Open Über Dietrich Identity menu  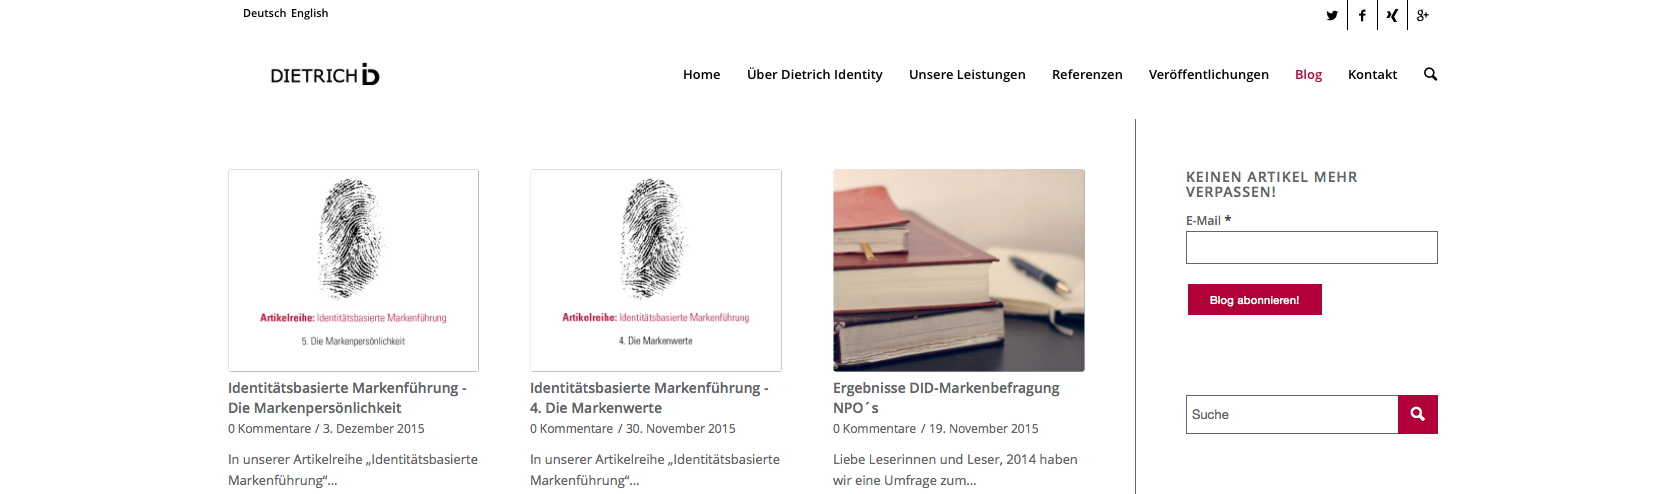pyautogui.click(x=814, y=74)
